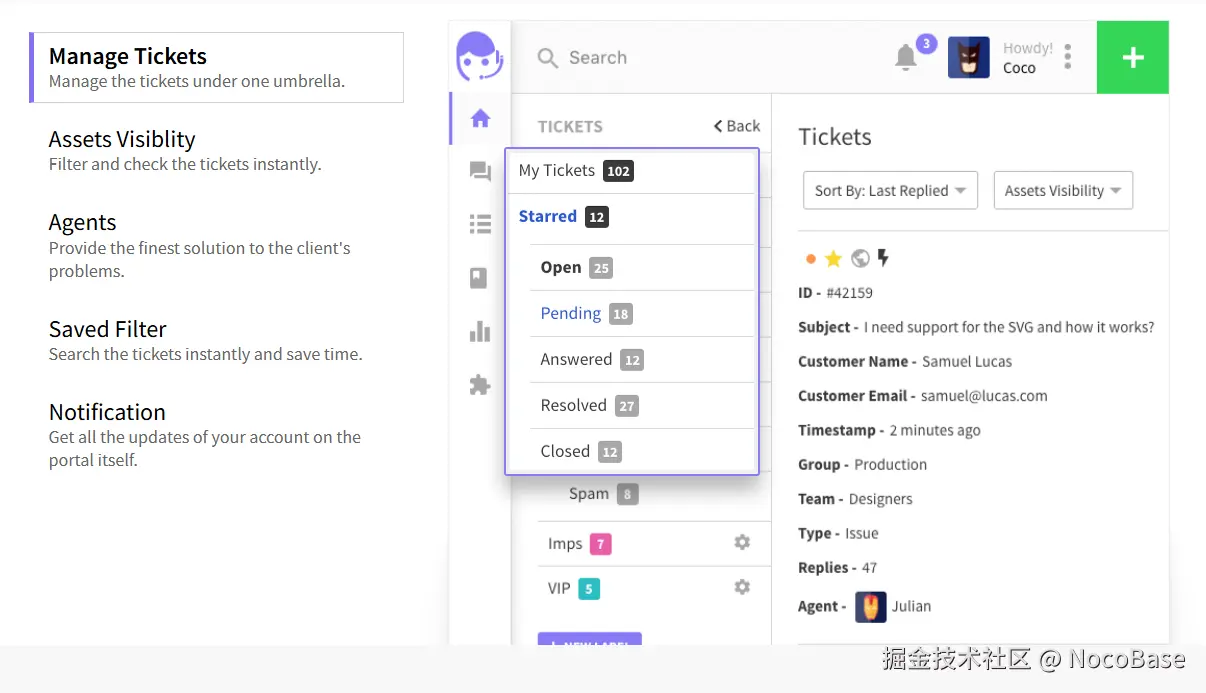1206x693 pixels.
Task: Select the Answered status filter
Action: [641, 360]
